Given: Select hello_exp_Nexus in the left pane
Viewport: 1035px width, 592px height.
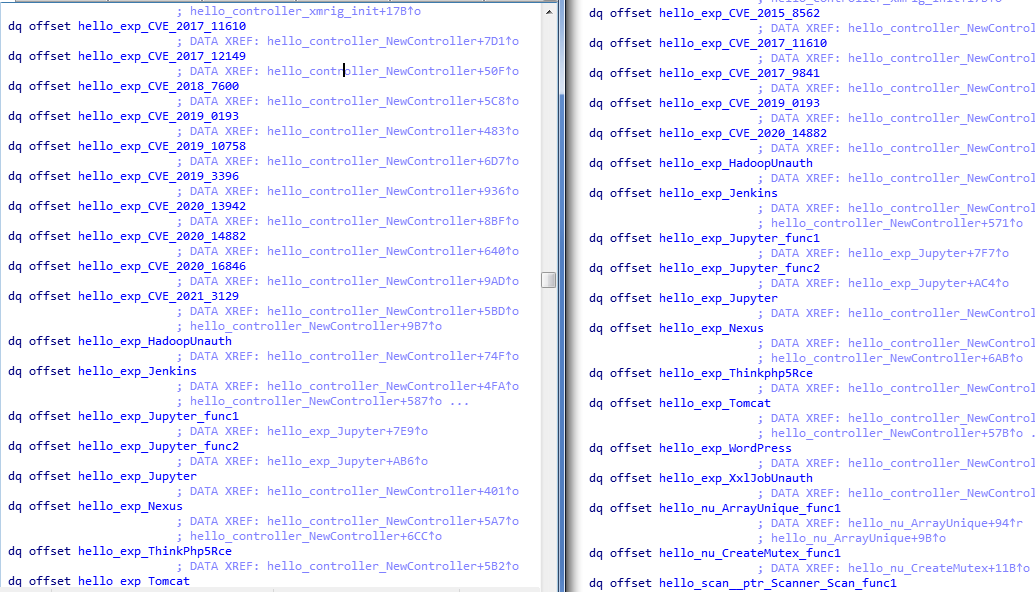Looking at the screenshot, I should click(x=130, y=506).
